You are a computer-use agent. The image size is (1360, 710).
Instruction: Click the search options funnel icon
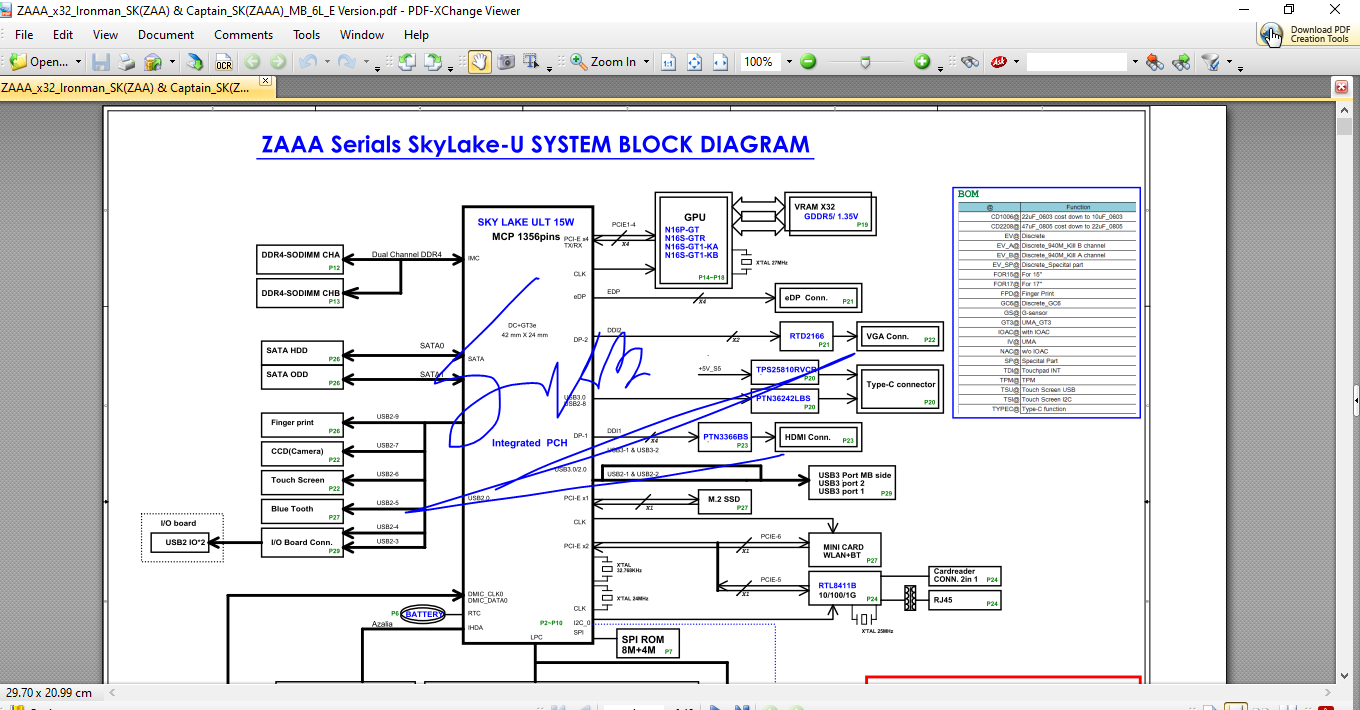1211,62
